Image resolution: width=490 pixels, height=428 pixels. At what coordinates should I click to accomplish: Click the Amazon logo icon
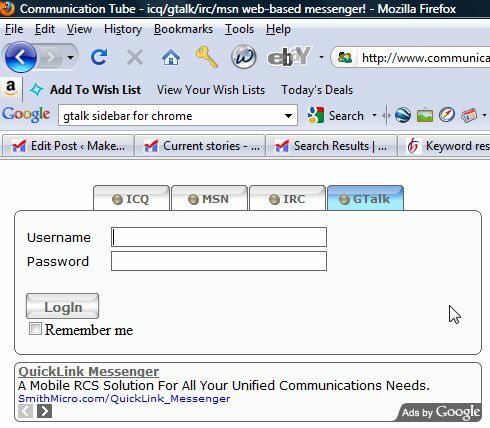coord(10,88)
